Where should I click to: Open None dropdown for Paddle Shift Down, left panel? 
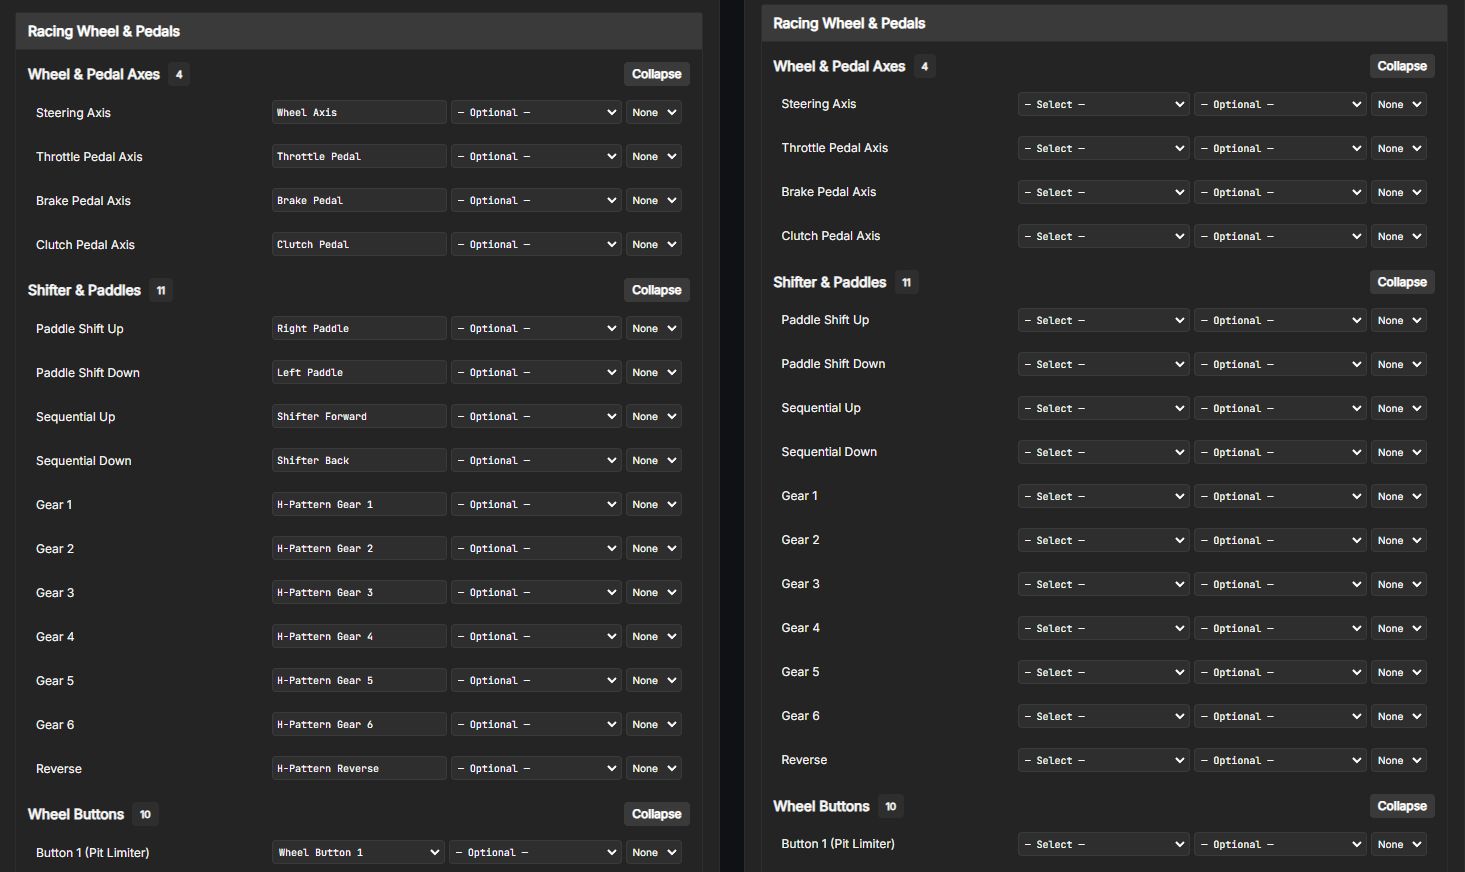coord(654,372)
